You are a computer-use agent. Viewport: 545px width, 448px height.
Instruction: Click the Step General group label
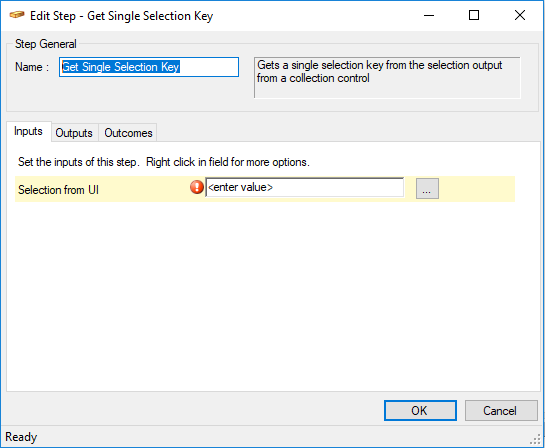tap(46, 44)
